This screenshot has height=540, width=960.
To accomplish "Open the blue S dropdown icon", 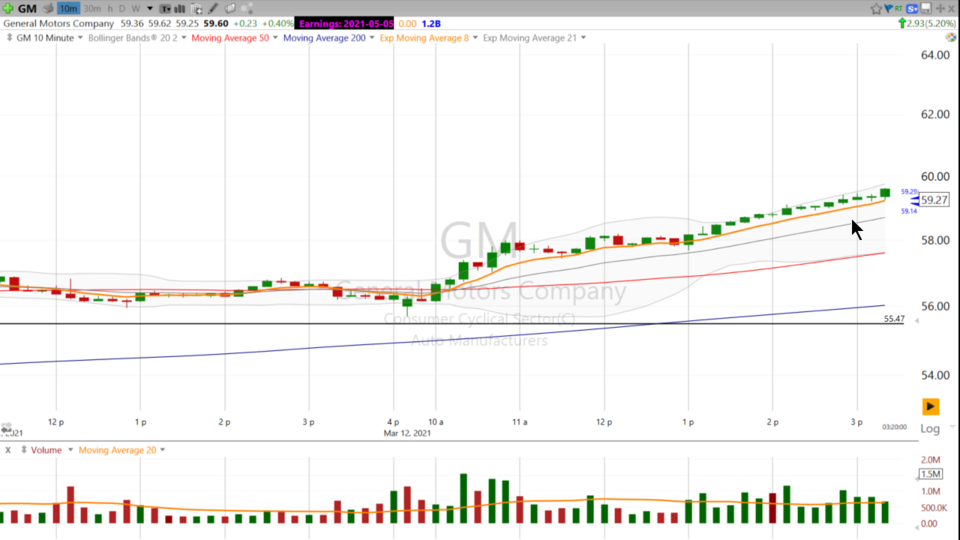I will [x=912, y=9].
